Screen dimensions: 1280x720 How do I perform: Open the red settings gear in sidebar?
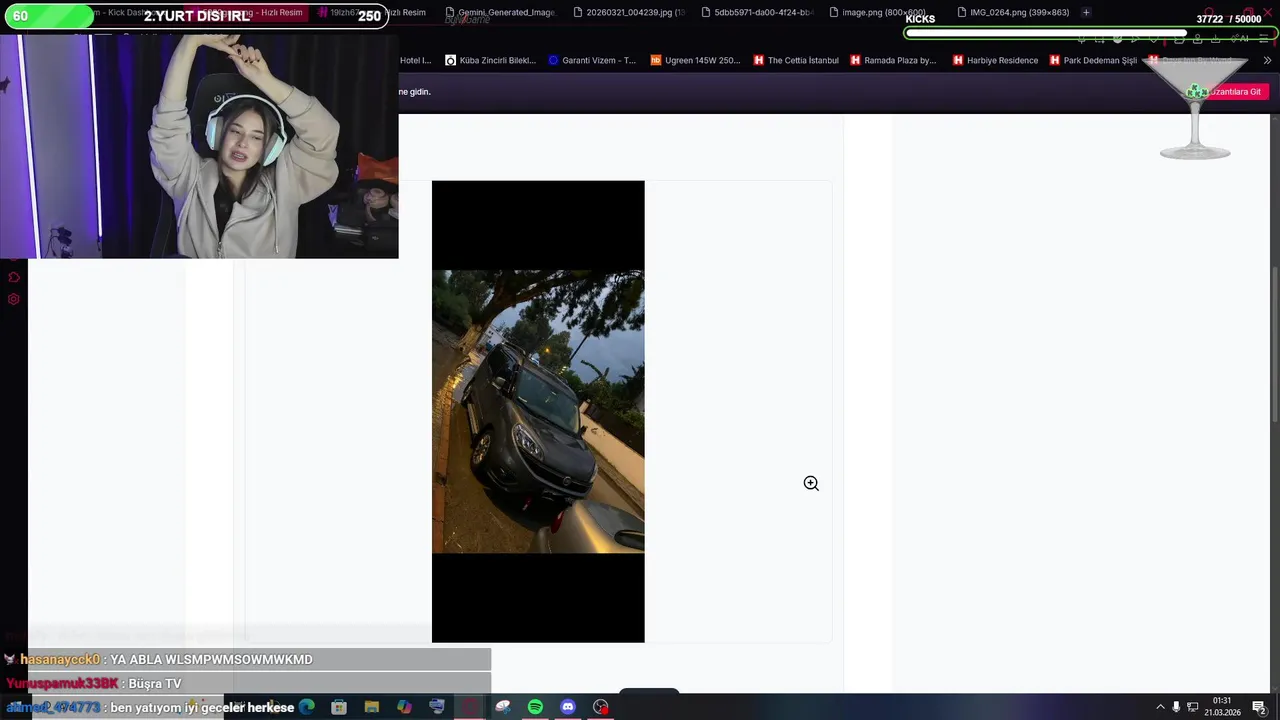14,299
